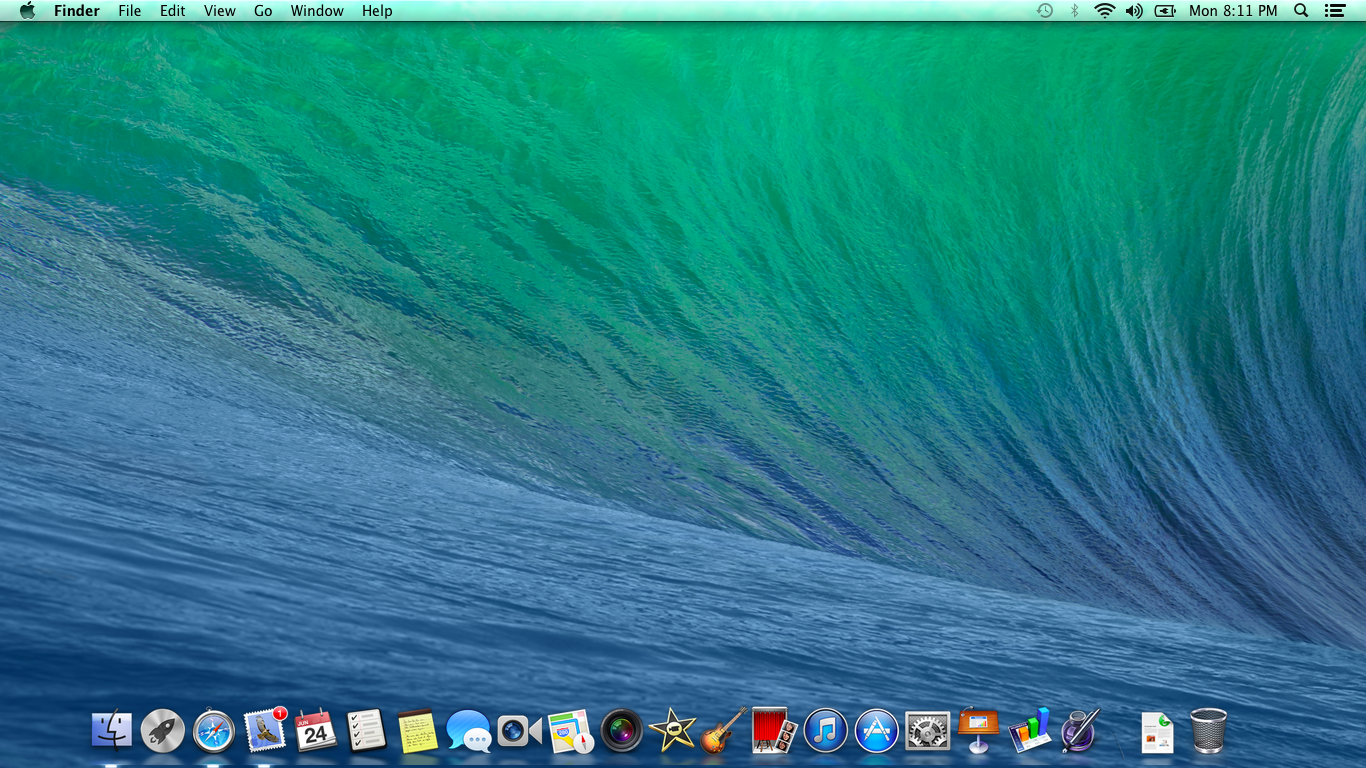Launch Launchpad rocket icon in Dock
Viewport: 1366px width, 768px height.
point(163,731)
